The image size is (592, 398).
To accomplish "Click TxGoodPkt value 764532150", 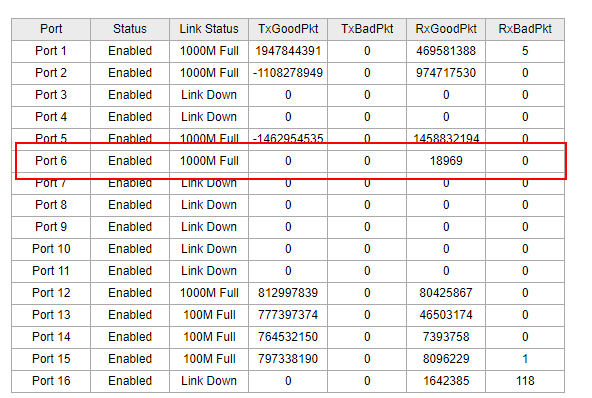I will [288, 337].
